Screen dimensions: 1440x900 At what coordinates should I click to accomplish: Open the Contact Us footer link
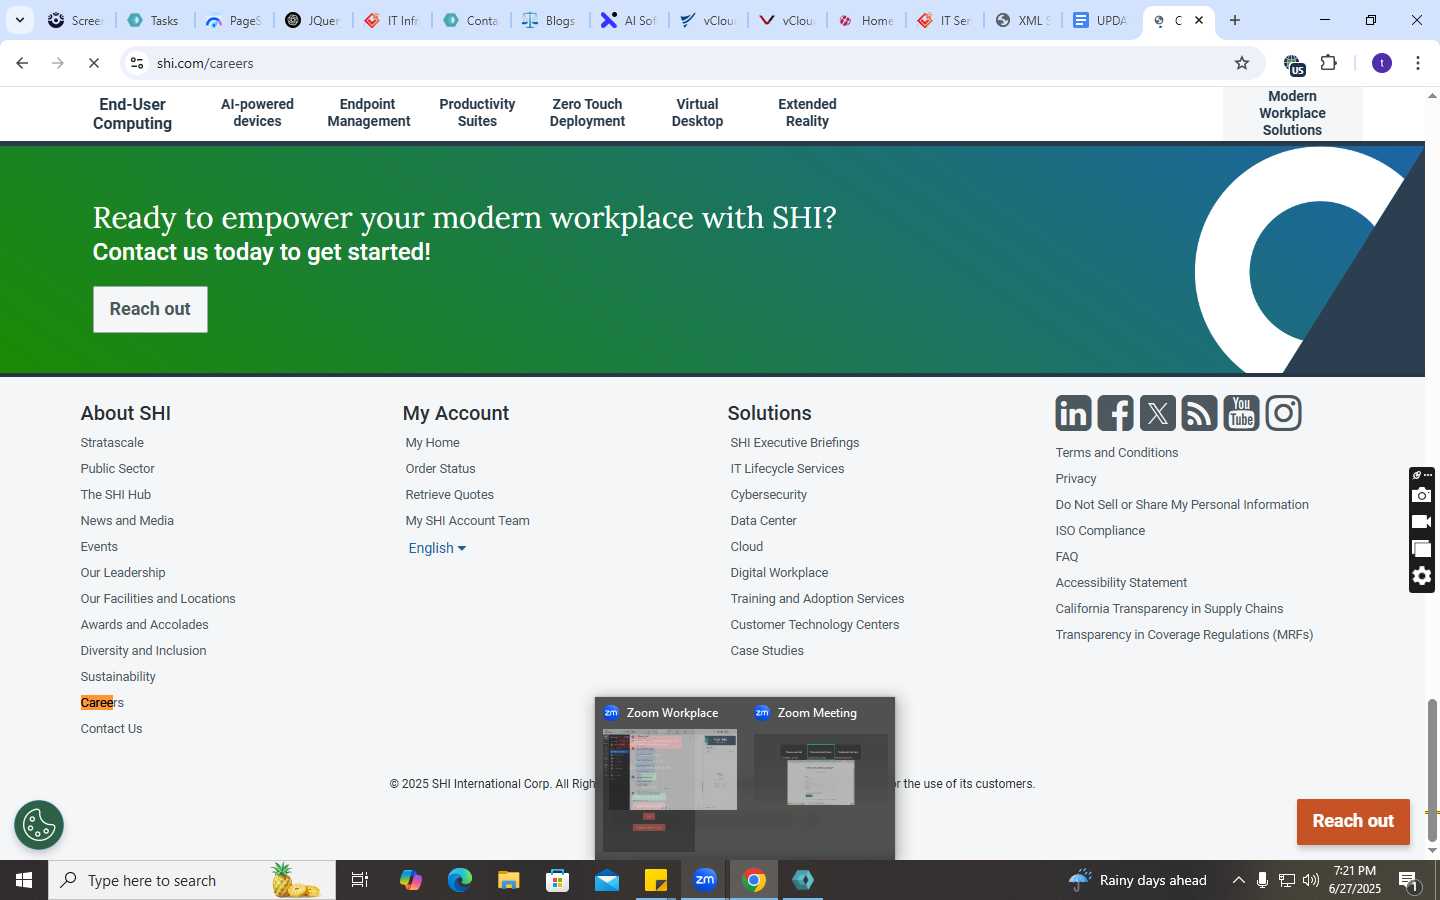coord(111,729)
